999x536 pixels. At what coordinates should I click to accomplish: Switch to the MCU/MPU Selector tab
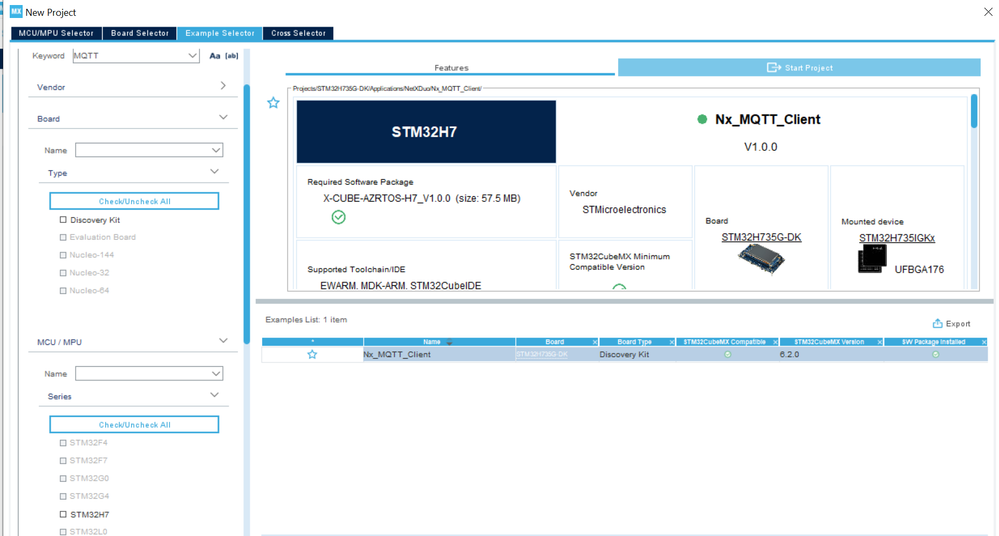pos(56,33)
